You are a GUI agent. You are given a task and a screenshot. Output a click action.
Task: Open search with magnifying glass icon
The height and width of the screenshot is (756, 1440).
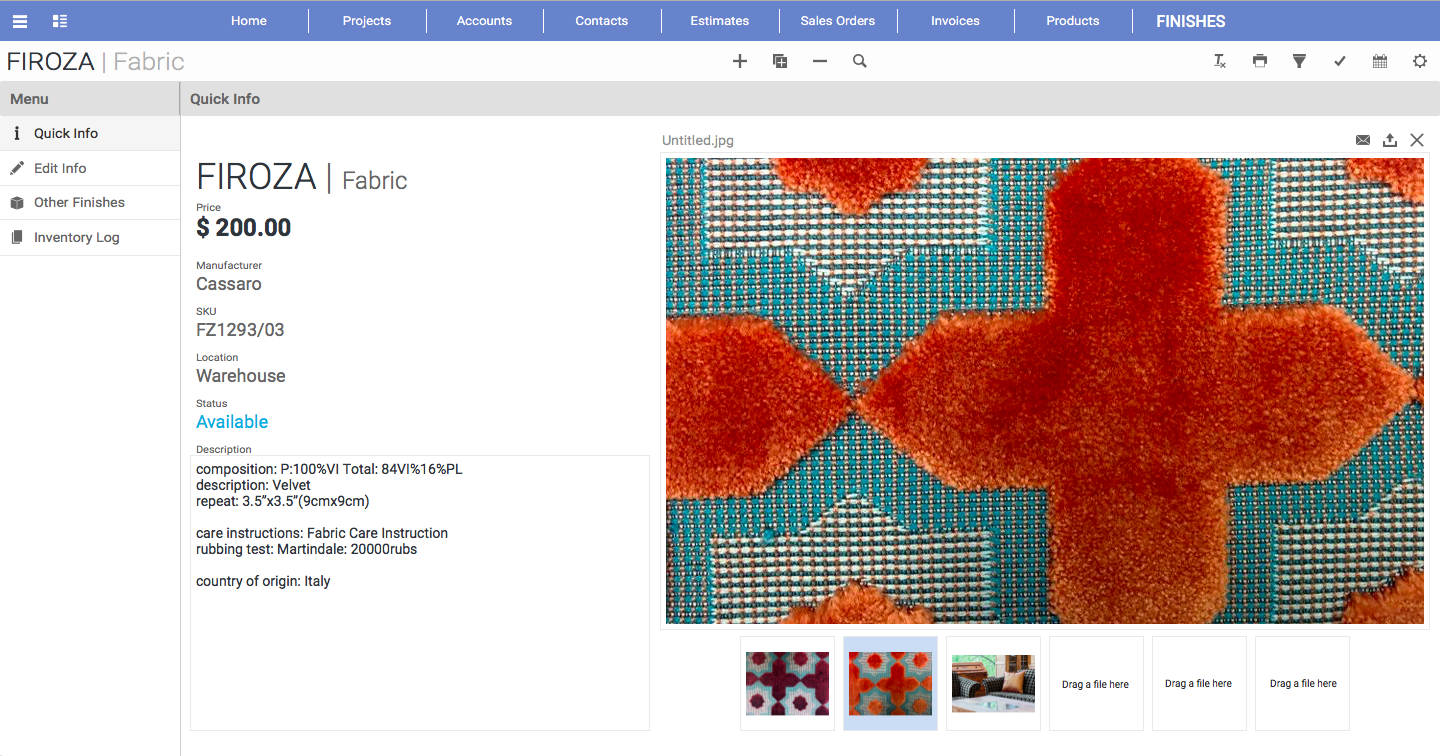tap(860, 61)
